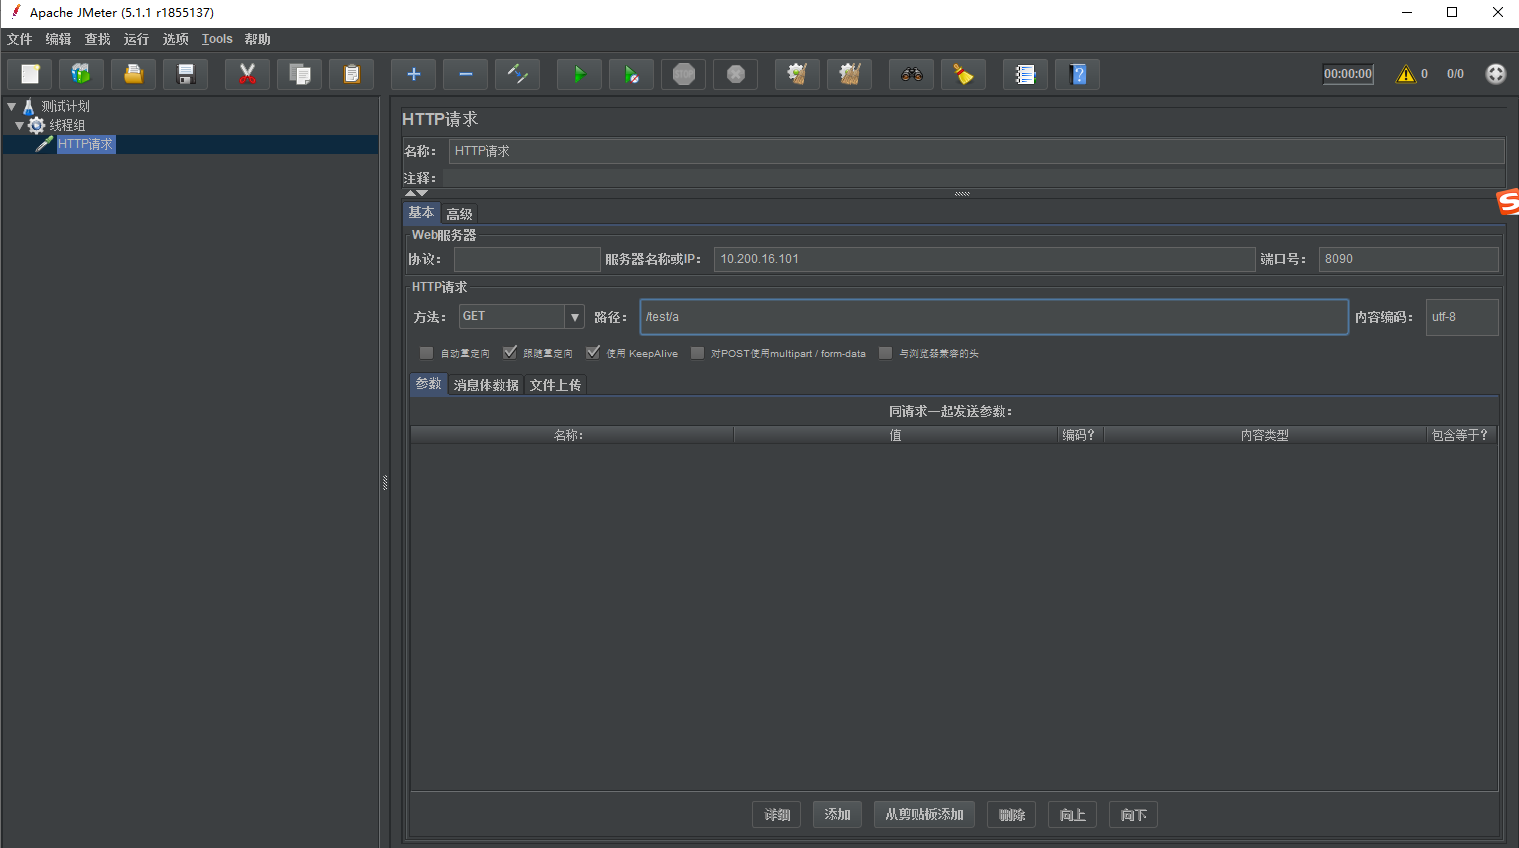Paste using the clipboard icon
1519x848 pixels.
[352, 74]
